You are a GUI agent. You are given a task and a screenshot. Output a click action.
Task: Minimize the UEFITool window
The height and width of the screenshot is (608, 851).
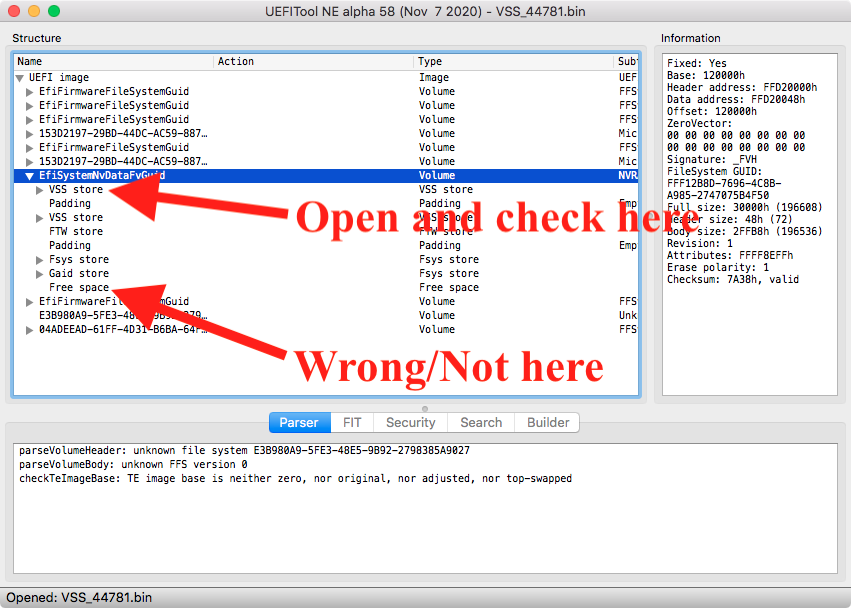(x=34, y=11)
